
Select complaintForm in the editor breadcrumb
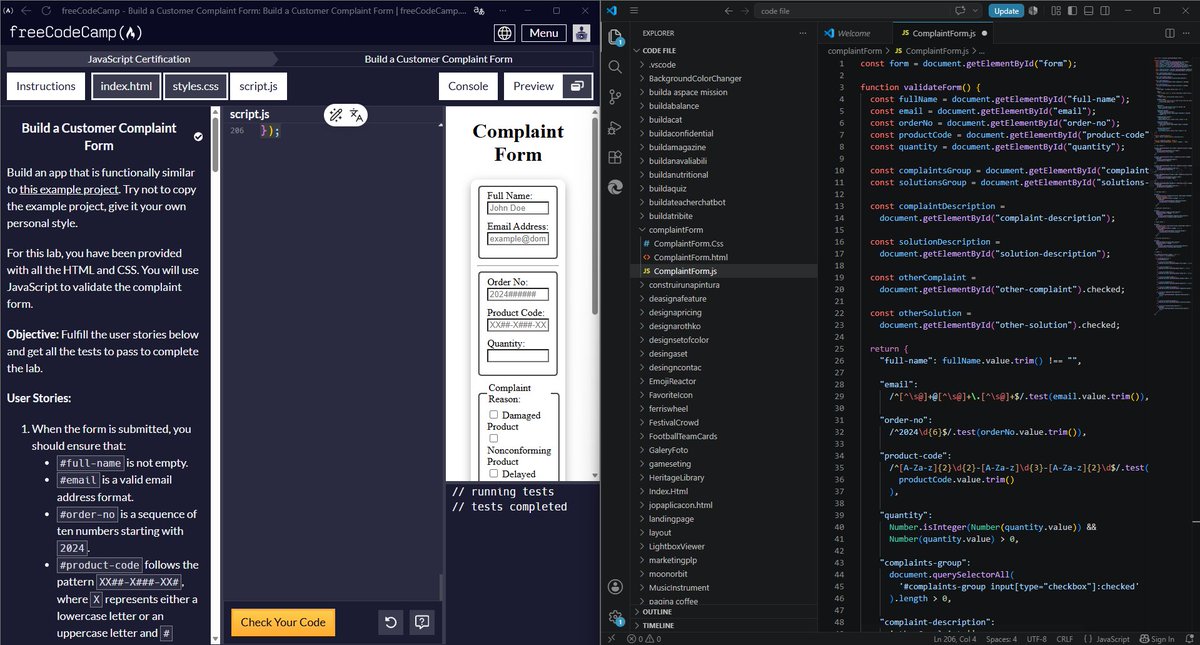pyautogui.click(x=855, y=50)
